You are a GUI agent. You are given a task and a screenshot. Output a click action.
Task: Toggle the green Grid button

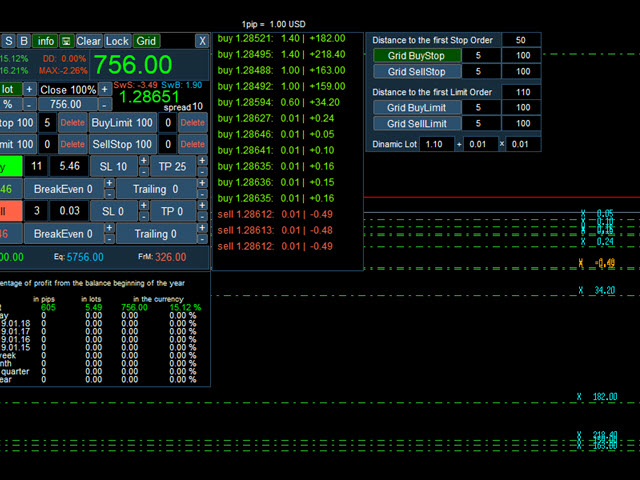click(146, 41)
